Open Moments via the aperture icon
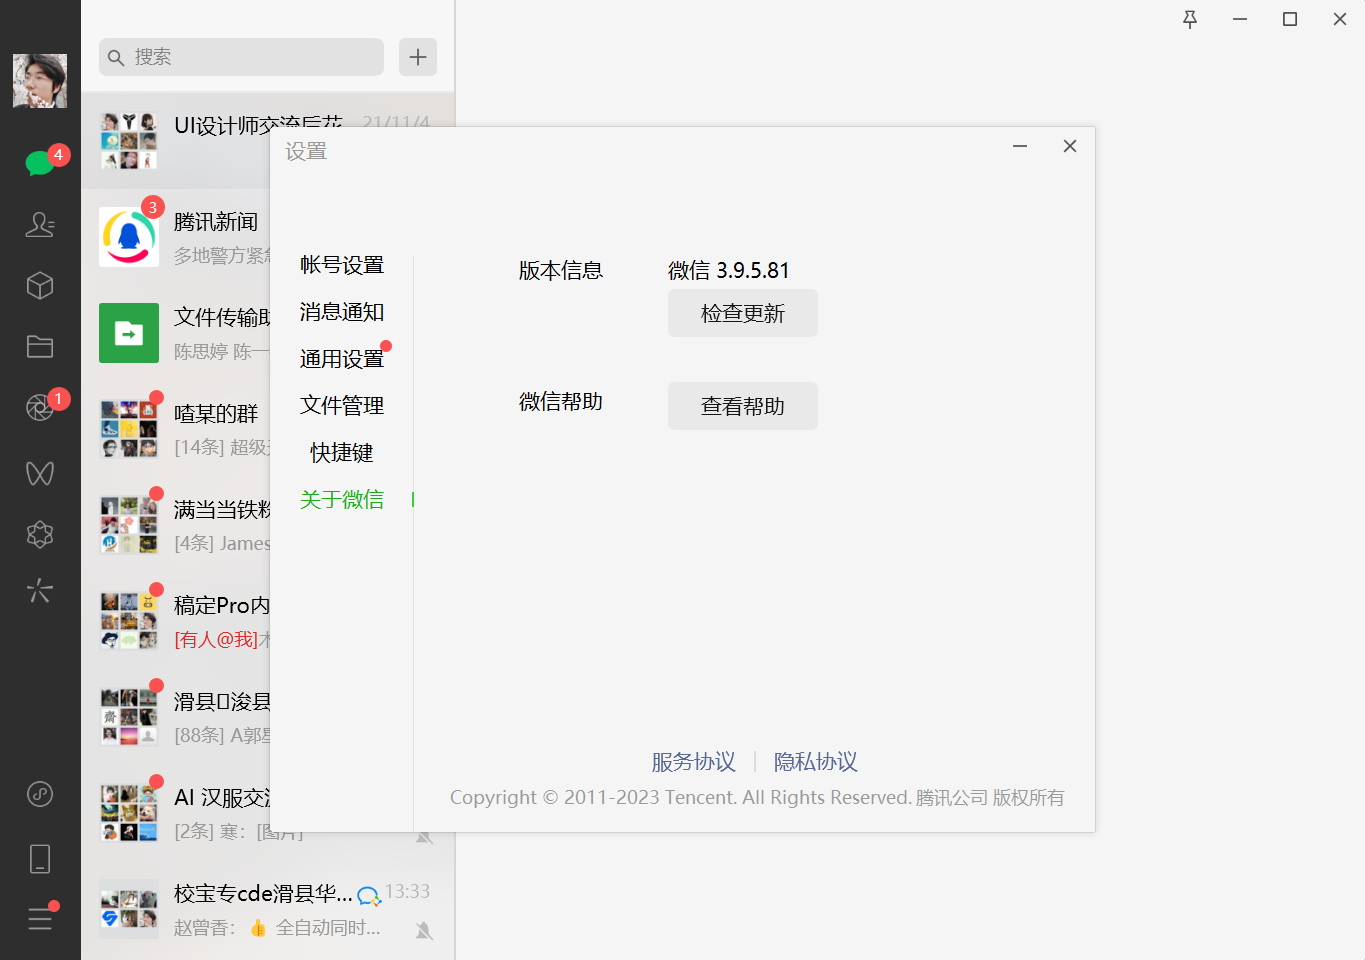Screen dimensions: 1365x960 point(40,407)
